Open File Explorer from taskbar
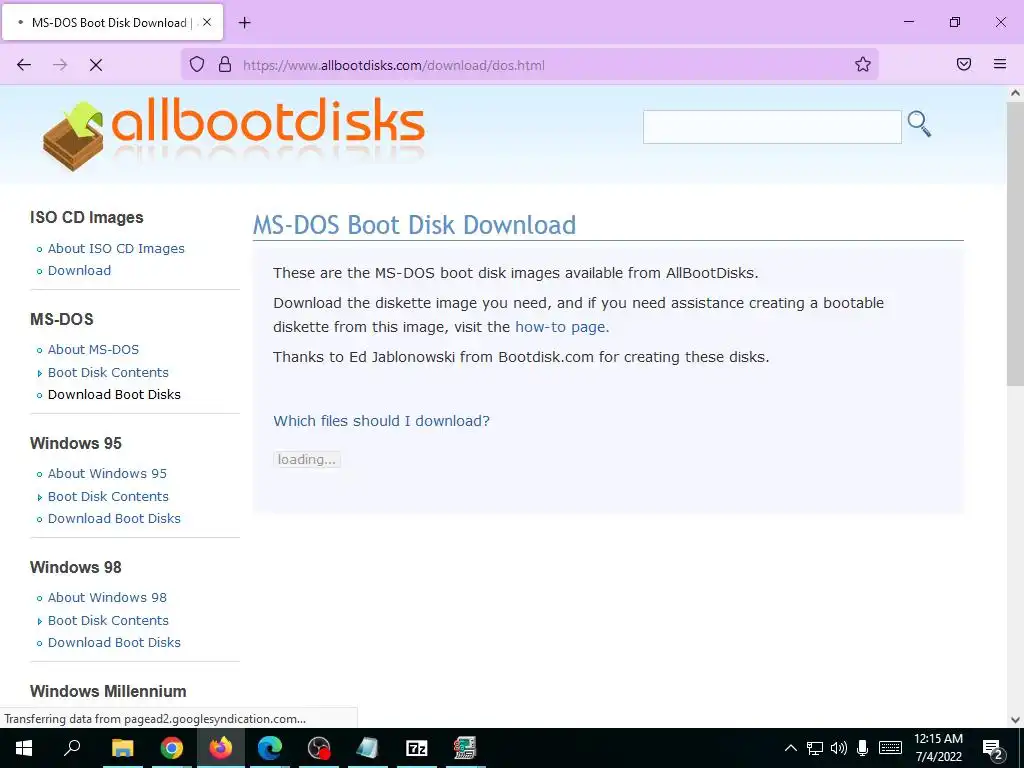The width and height of the screenshot is (1024, 768). click(122, 748)
